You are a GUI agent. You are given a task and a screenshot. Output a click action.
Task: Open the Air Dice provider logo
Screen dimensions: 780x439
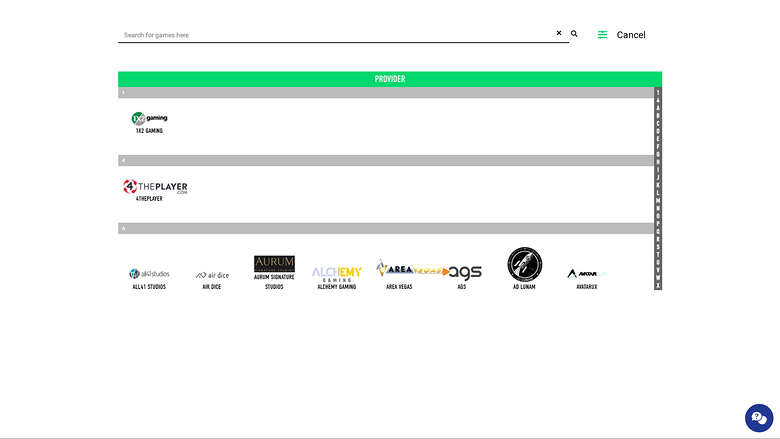[212, 274]
